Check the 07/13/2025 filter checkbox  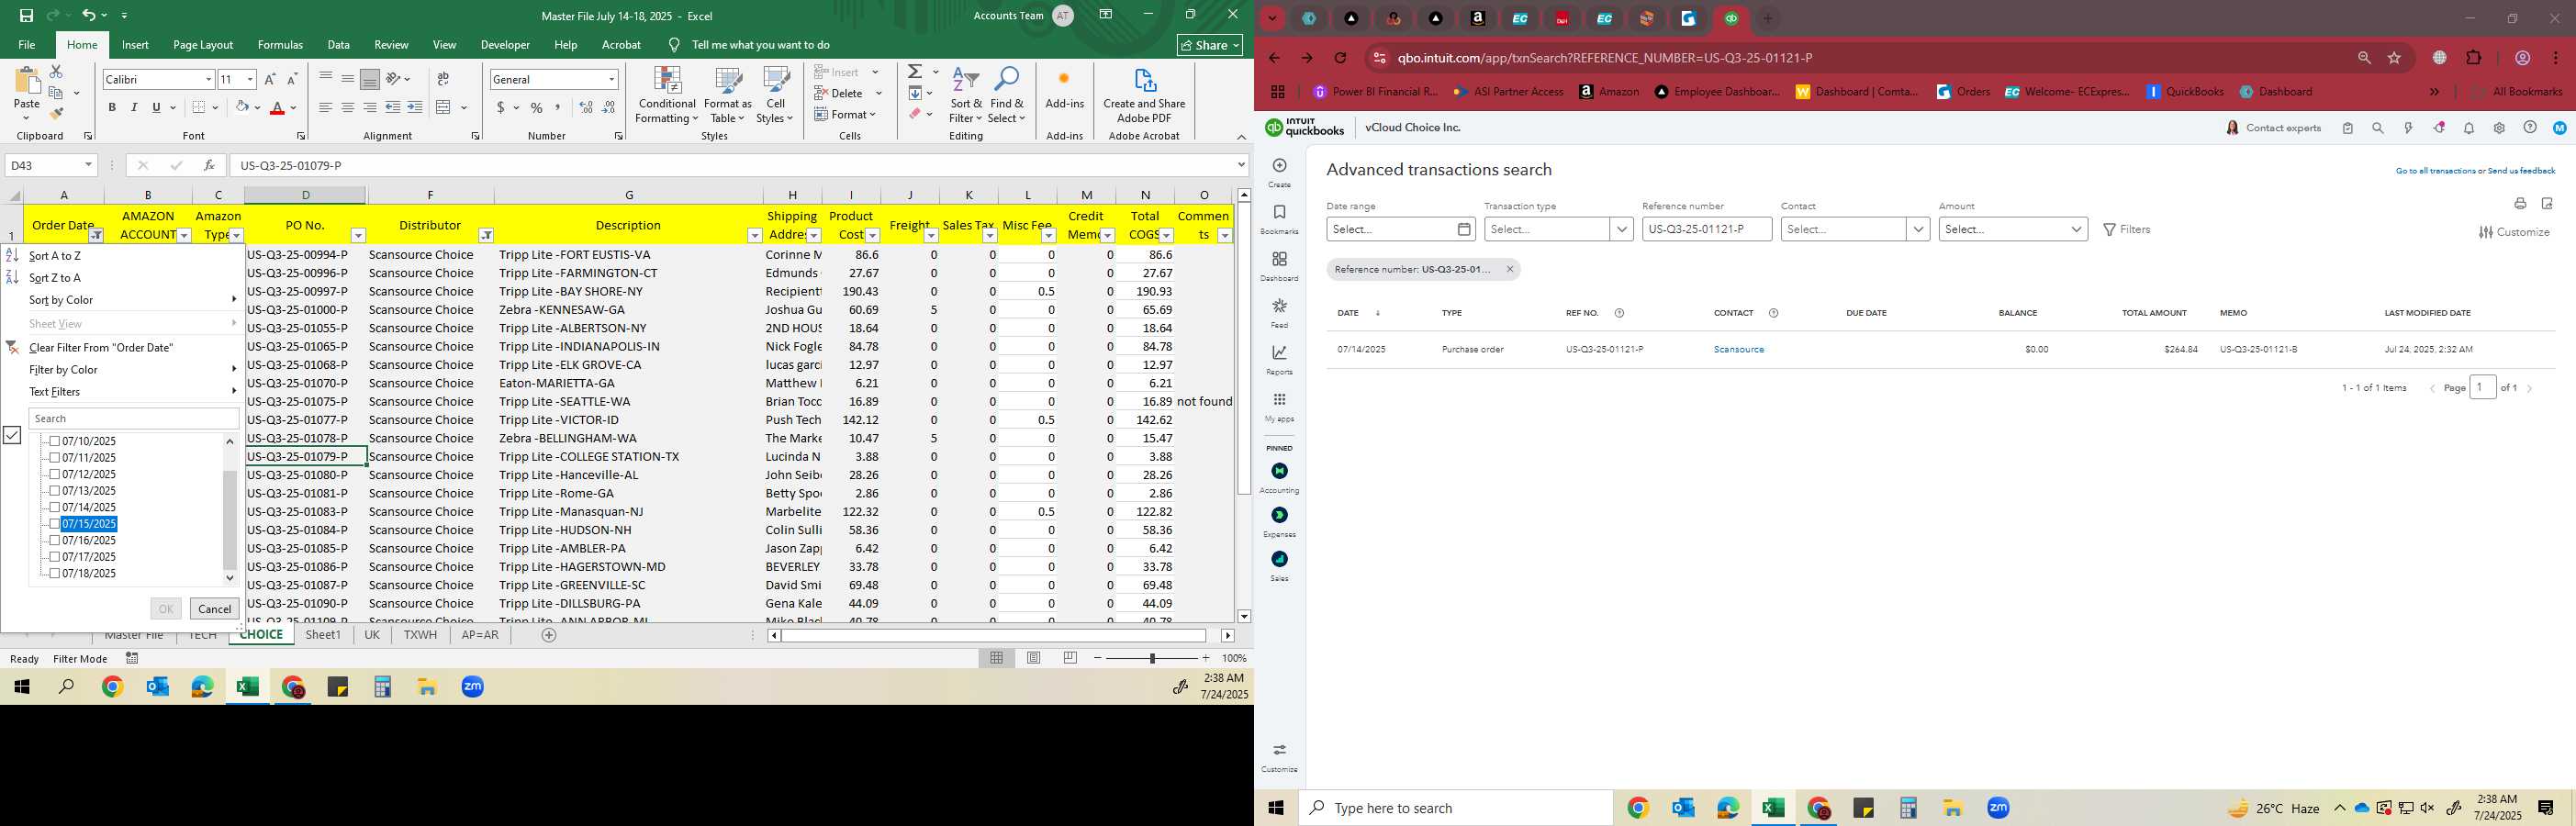tap(55, 490)
